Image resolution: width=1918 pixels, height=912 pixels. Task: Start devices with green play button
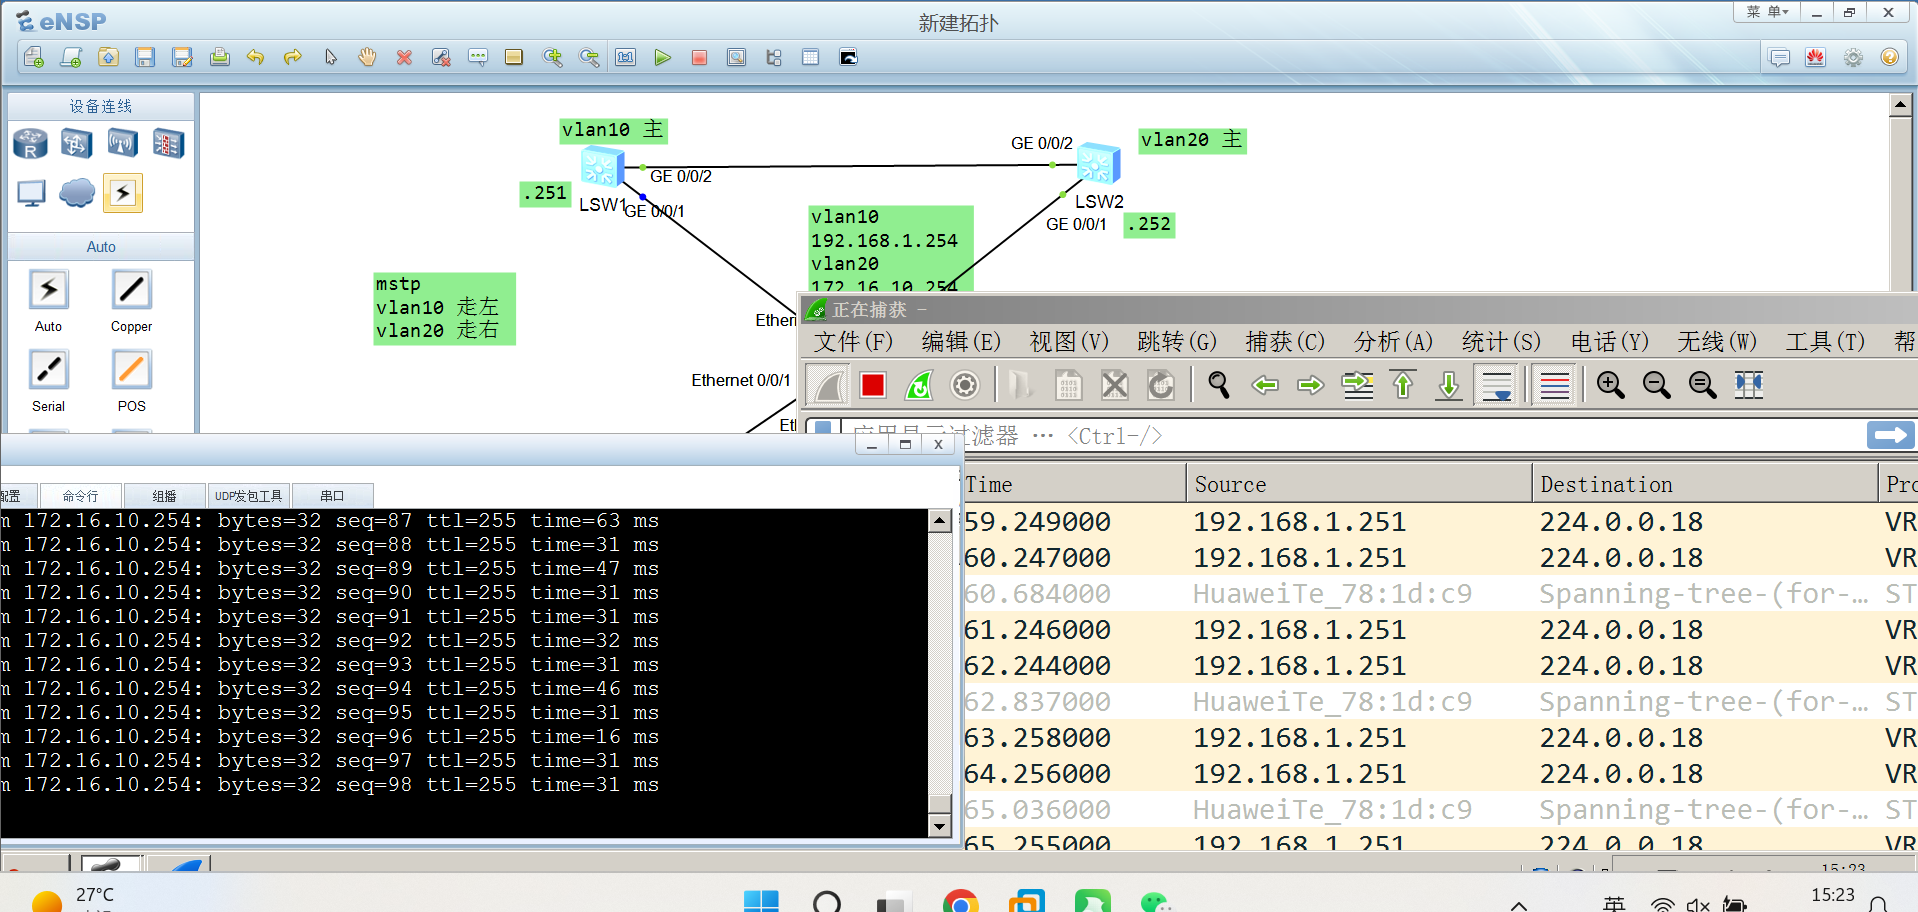point(662,58)
